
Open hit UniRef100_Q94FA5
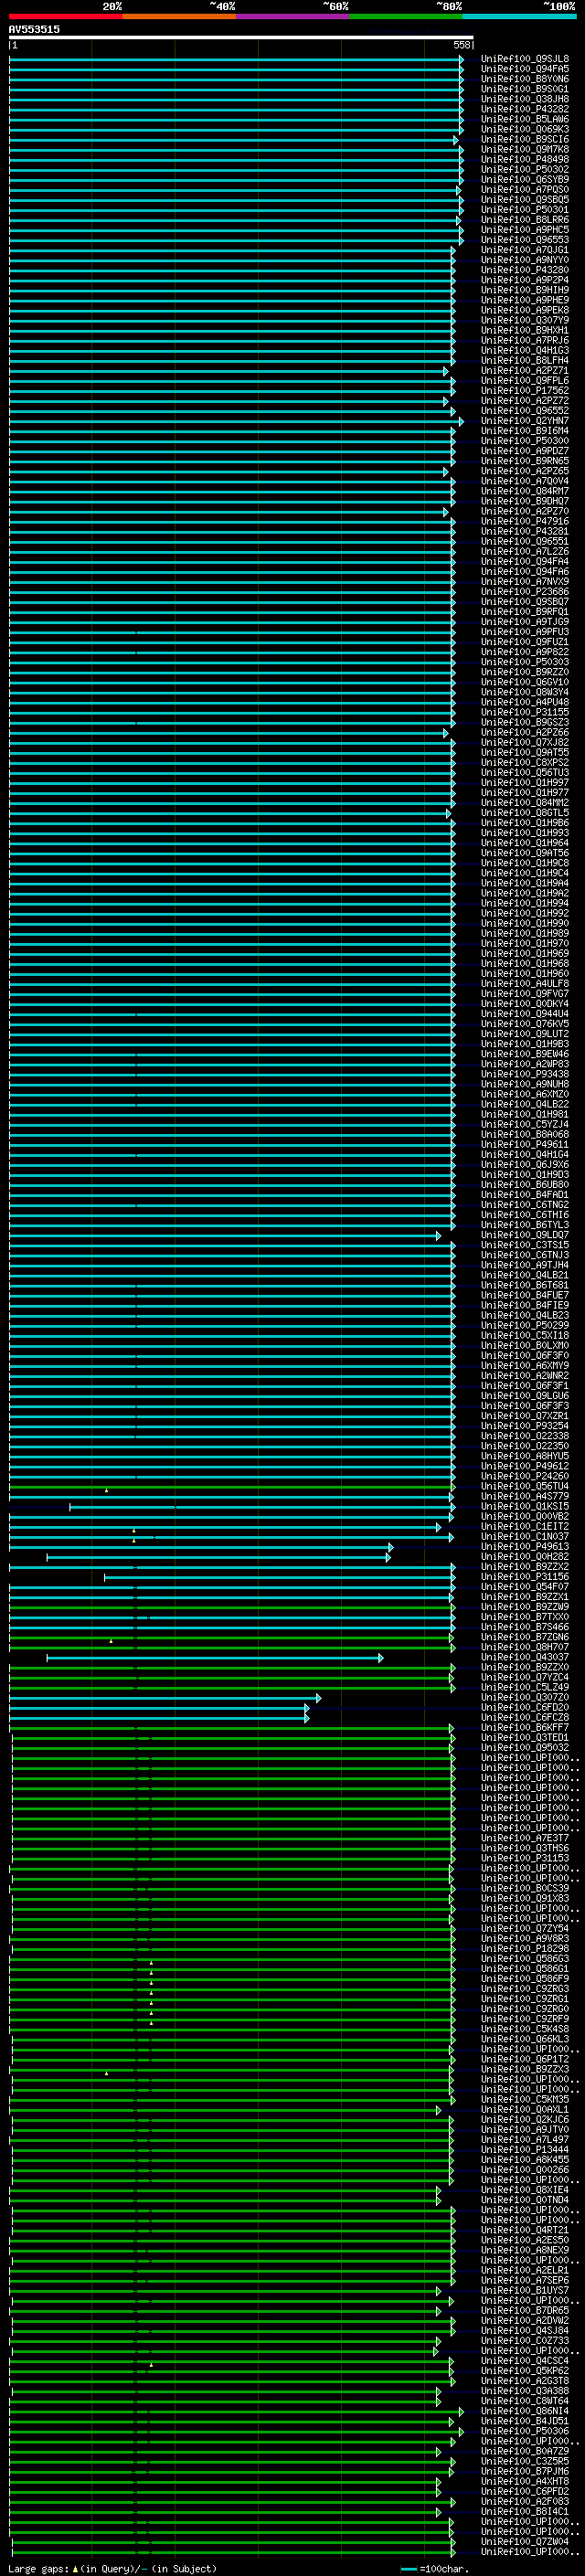pyautogui.click(x=524, y=69)
